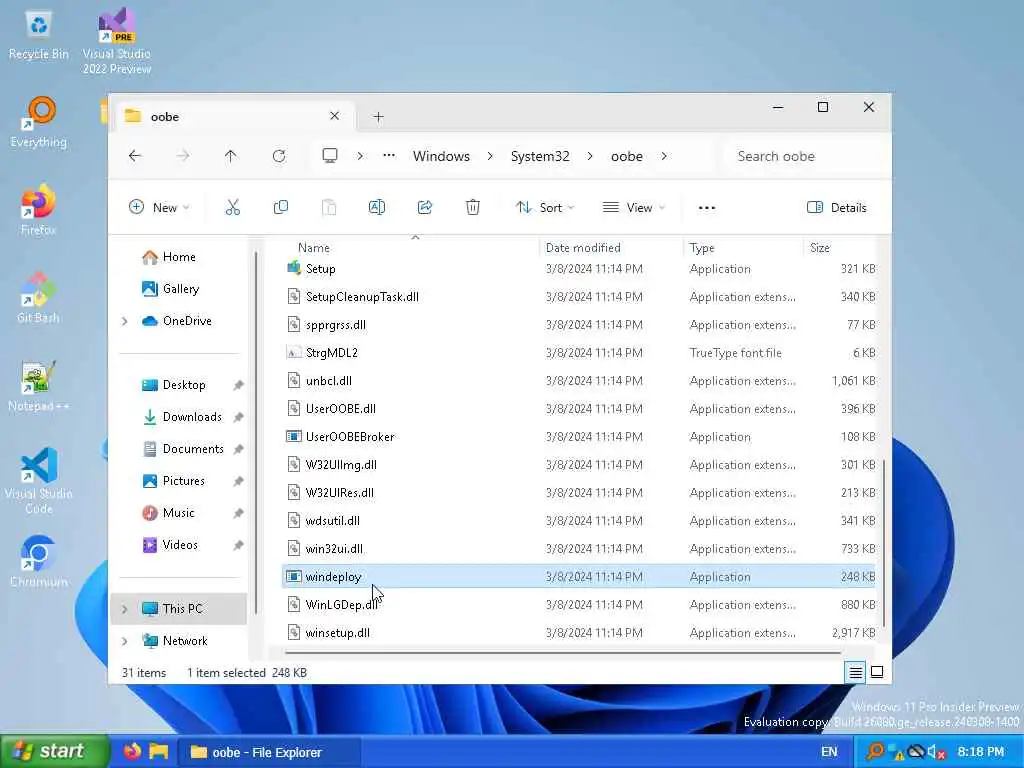Viewport: 1024px width, 768px height.
Task: Click the Share icon in toolbar
Action: click(x=424, y=208)
